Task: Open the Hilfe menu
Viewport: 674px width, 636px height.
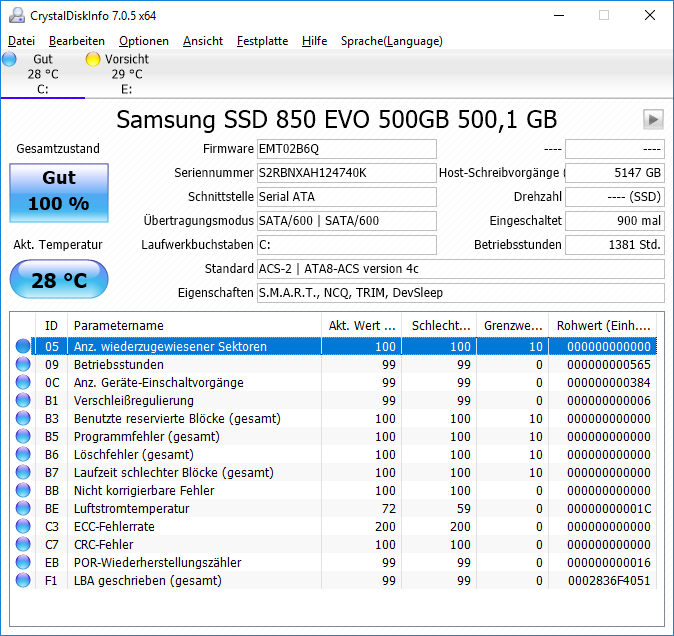Action: coord(315,41)
